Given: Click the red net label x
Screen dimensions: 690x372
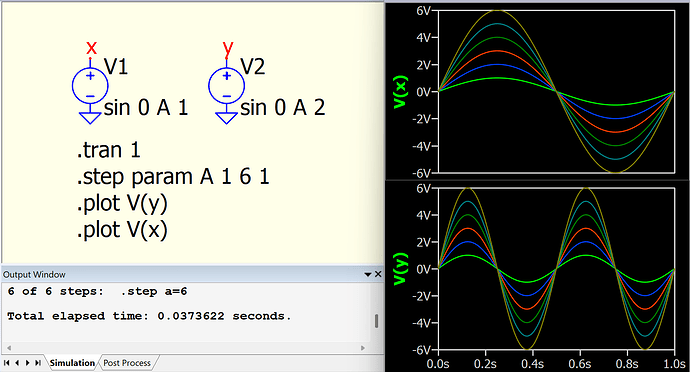Looking at the screenshot, I should pos(91,48).
